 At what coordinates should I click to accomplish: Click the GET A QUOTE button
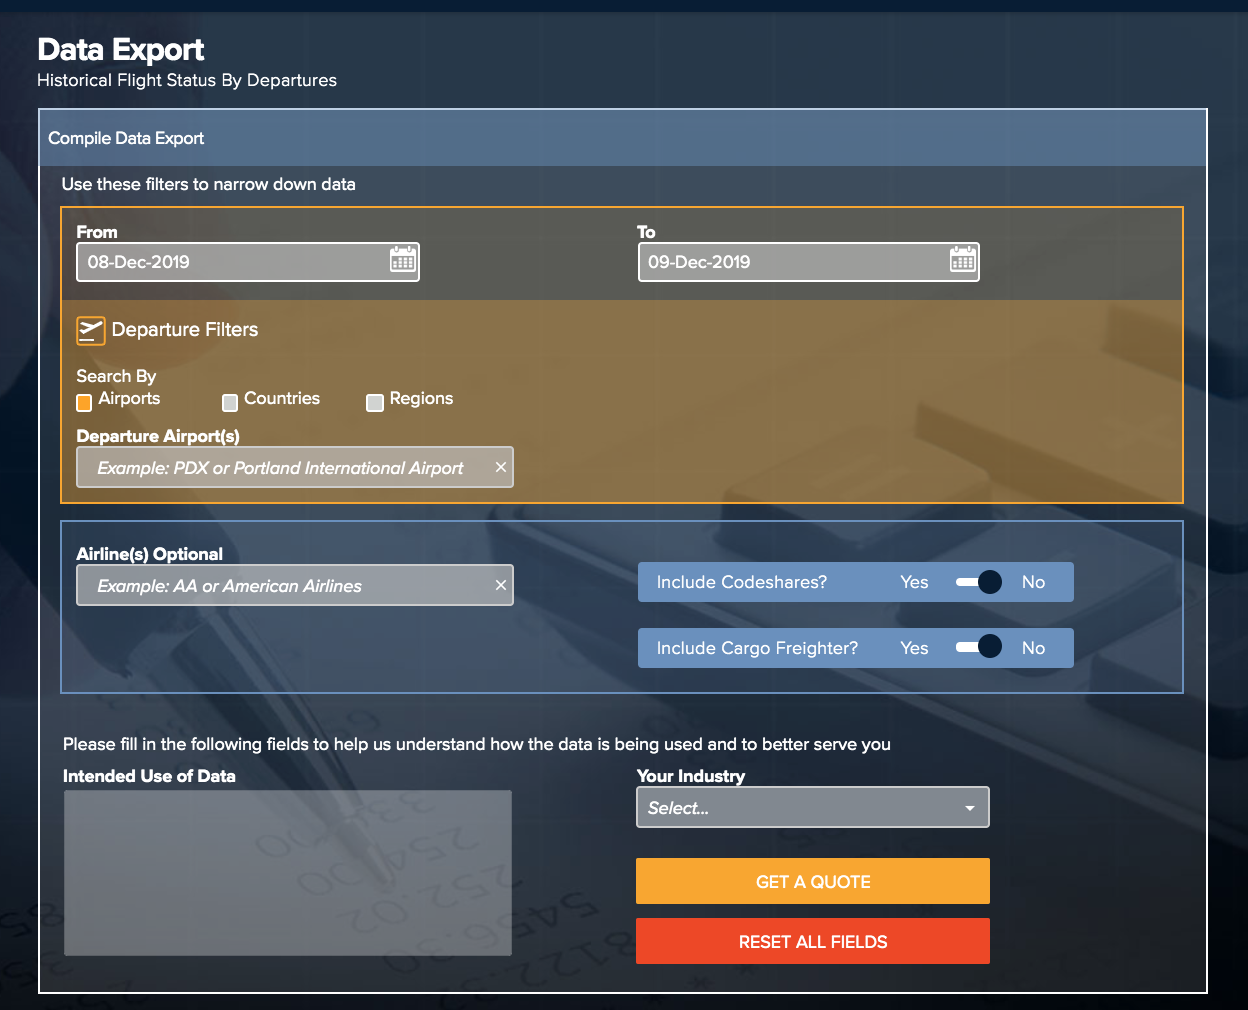[x=812, y=881]
